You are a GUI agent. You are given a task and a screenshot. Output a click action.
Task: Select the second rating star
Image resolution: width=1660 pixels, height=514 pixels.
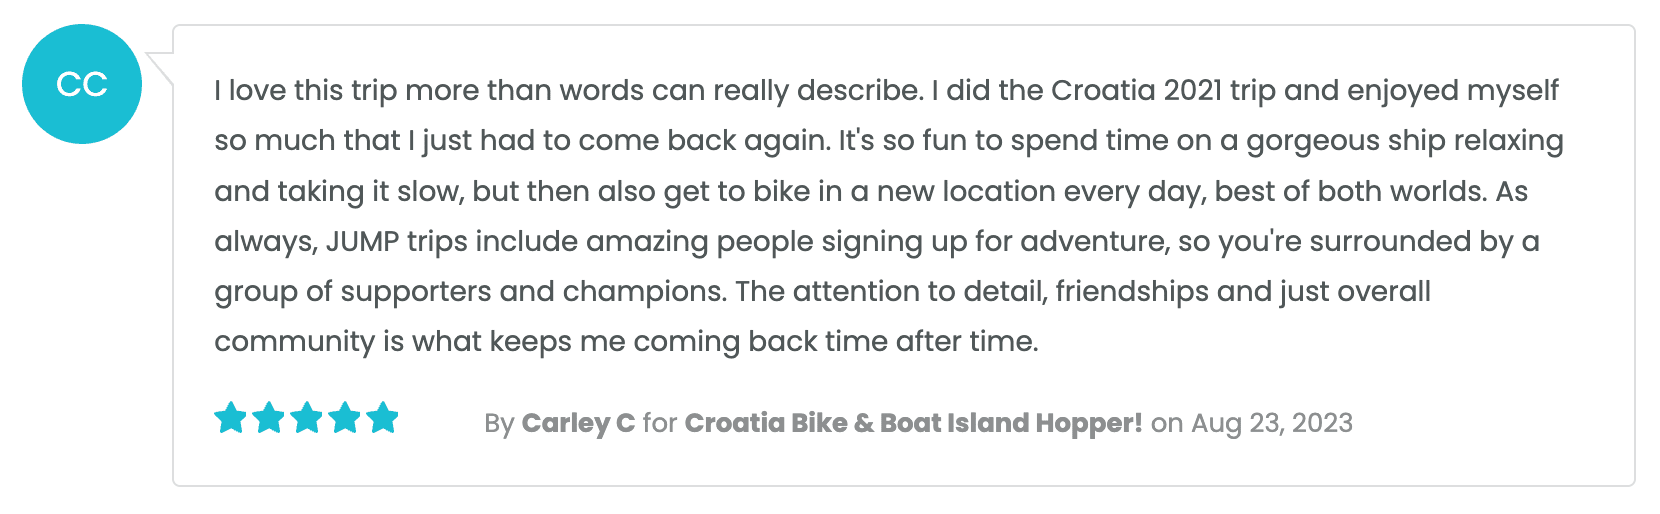pyautogui.click(x=269, y=417)
